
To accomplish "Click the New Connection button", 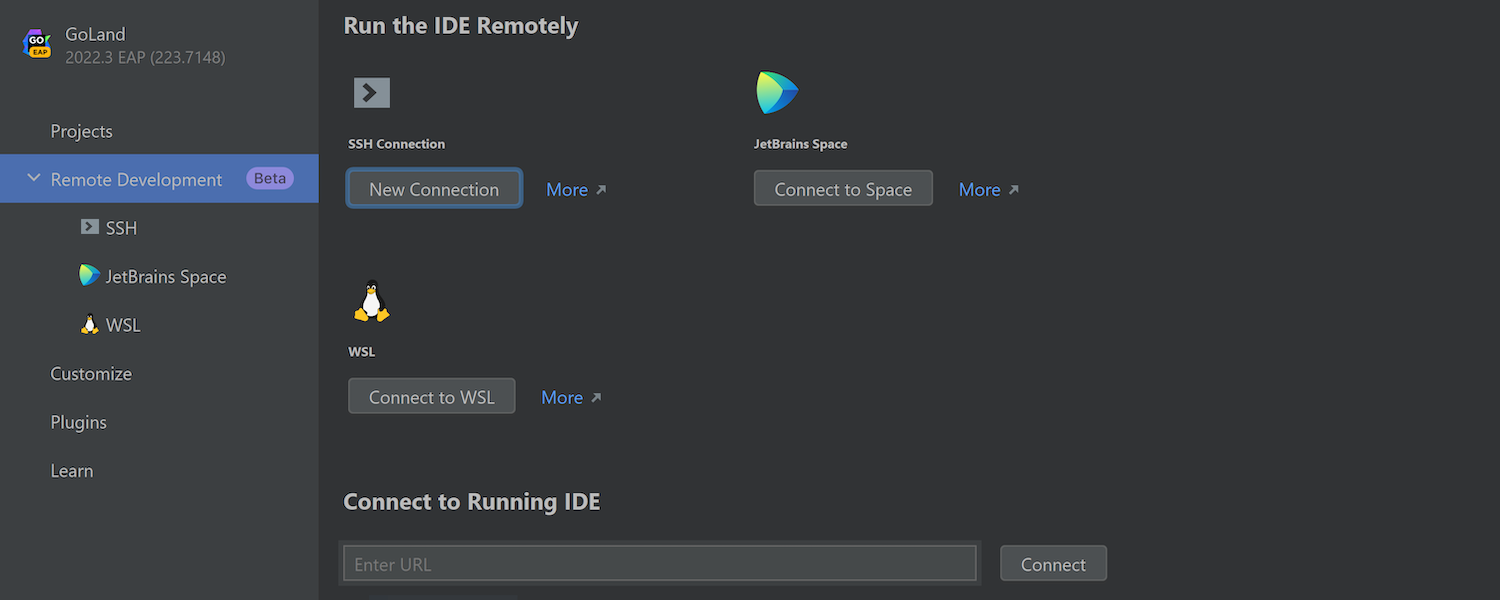I will point(434,188).
